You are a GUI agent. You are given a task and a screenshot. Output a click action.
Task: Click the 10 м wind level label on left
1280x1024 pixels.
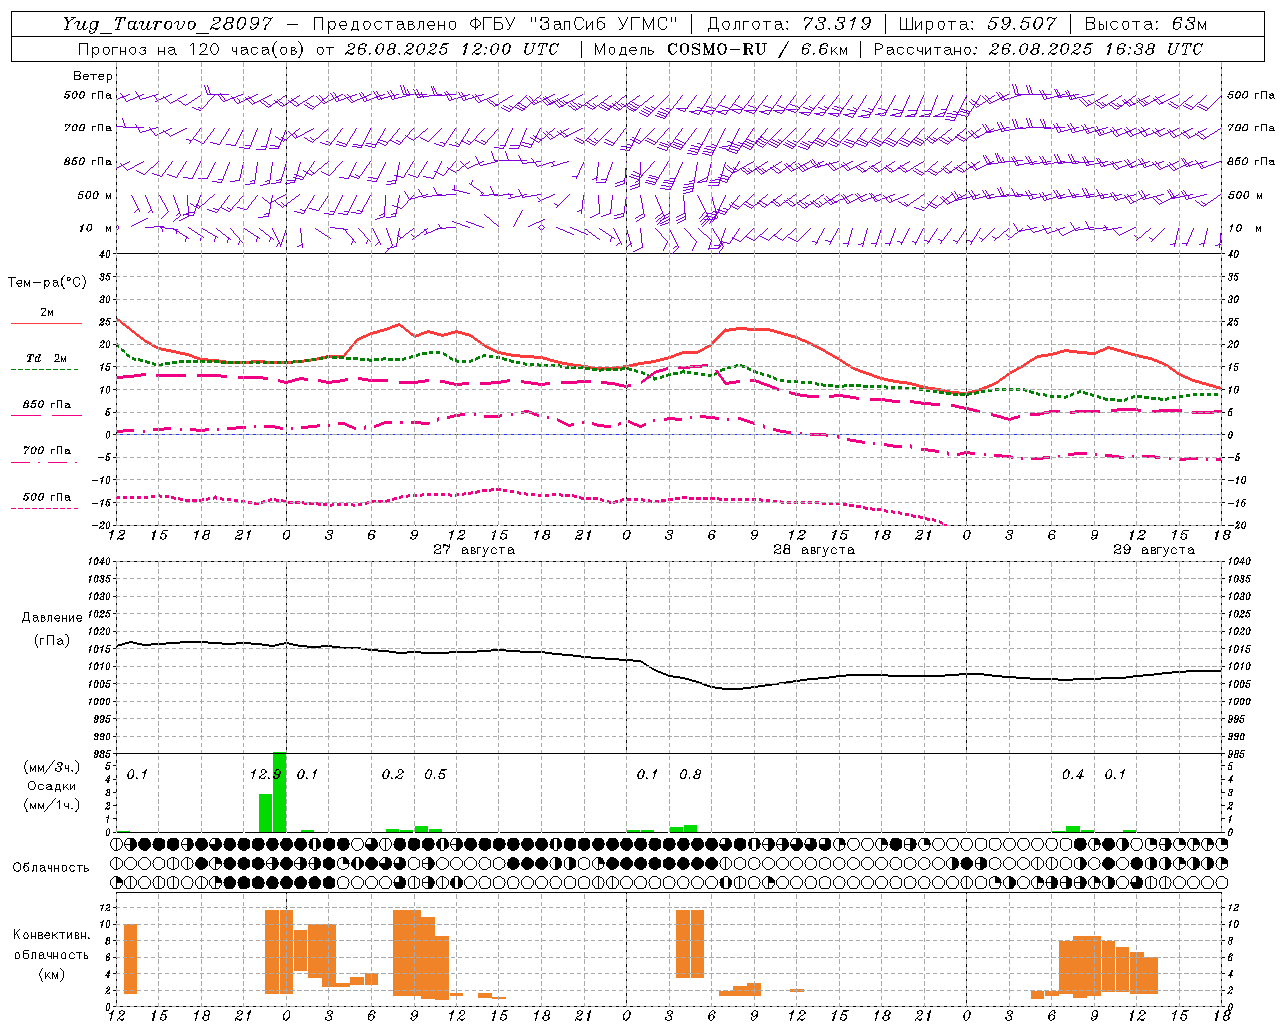pyautogui.click(x=95, y=228)
